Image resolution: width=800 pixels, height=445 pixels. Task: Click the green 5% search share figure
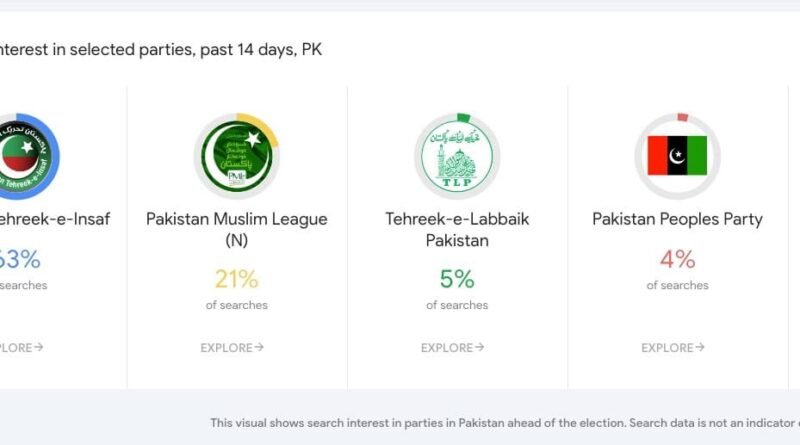click(x=457, y=279)
